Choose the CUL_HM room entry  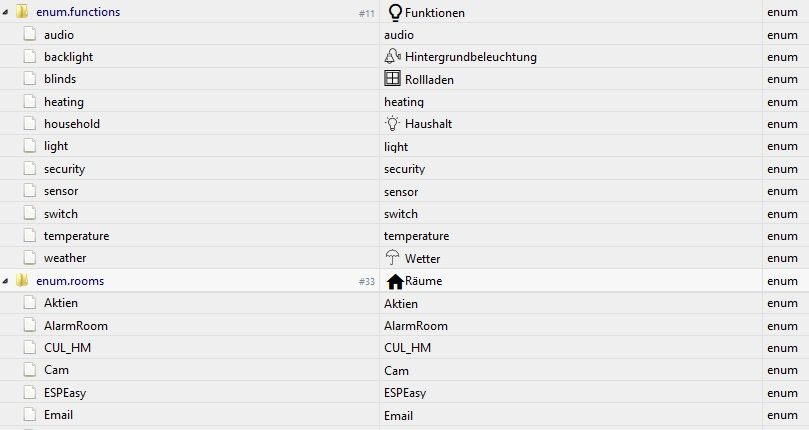tap(67, 348)
